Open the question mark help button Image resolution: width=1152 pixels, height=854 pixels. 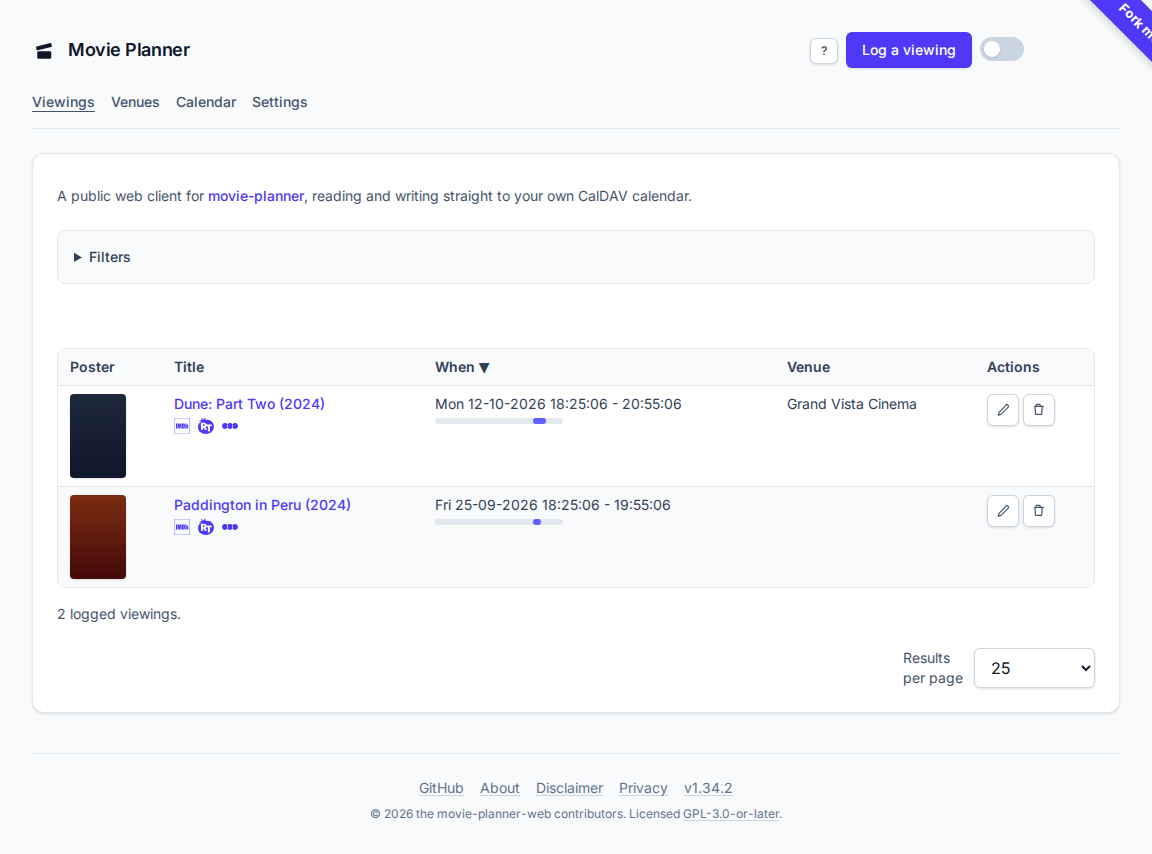tap(824, 51)
